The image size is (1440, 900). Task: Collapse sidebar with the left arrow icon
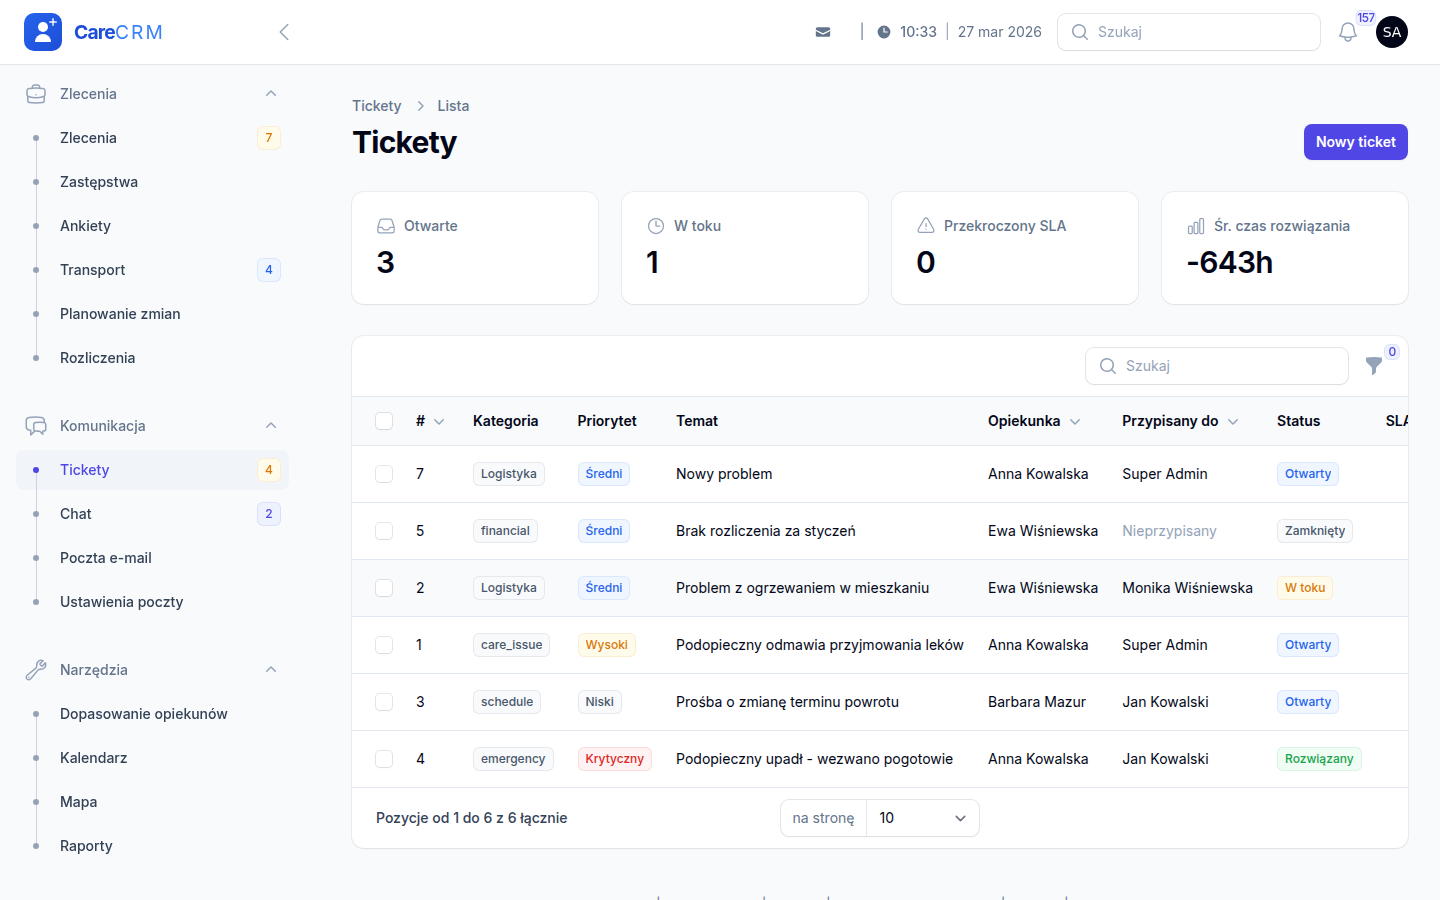[284, 32]
